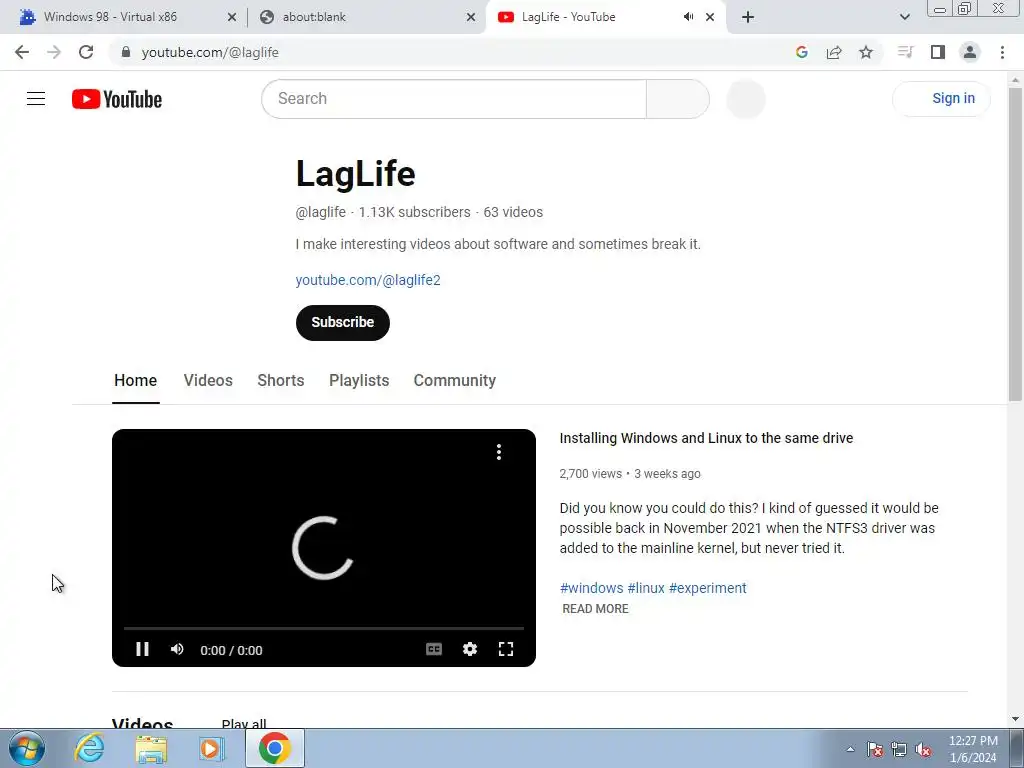Reload the current page
1024x768 pixels.
(x=86, y=52)
